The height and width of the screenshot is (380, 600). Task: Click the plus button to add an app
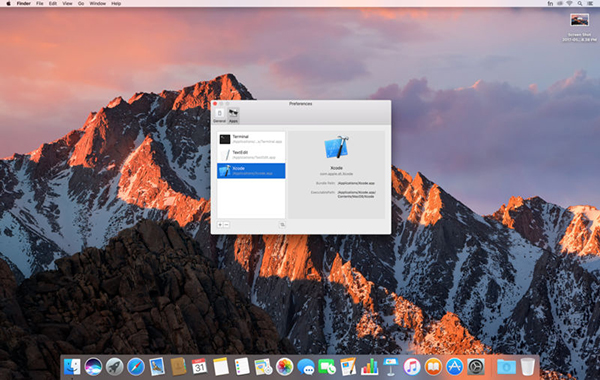click(x=220, y=225)
